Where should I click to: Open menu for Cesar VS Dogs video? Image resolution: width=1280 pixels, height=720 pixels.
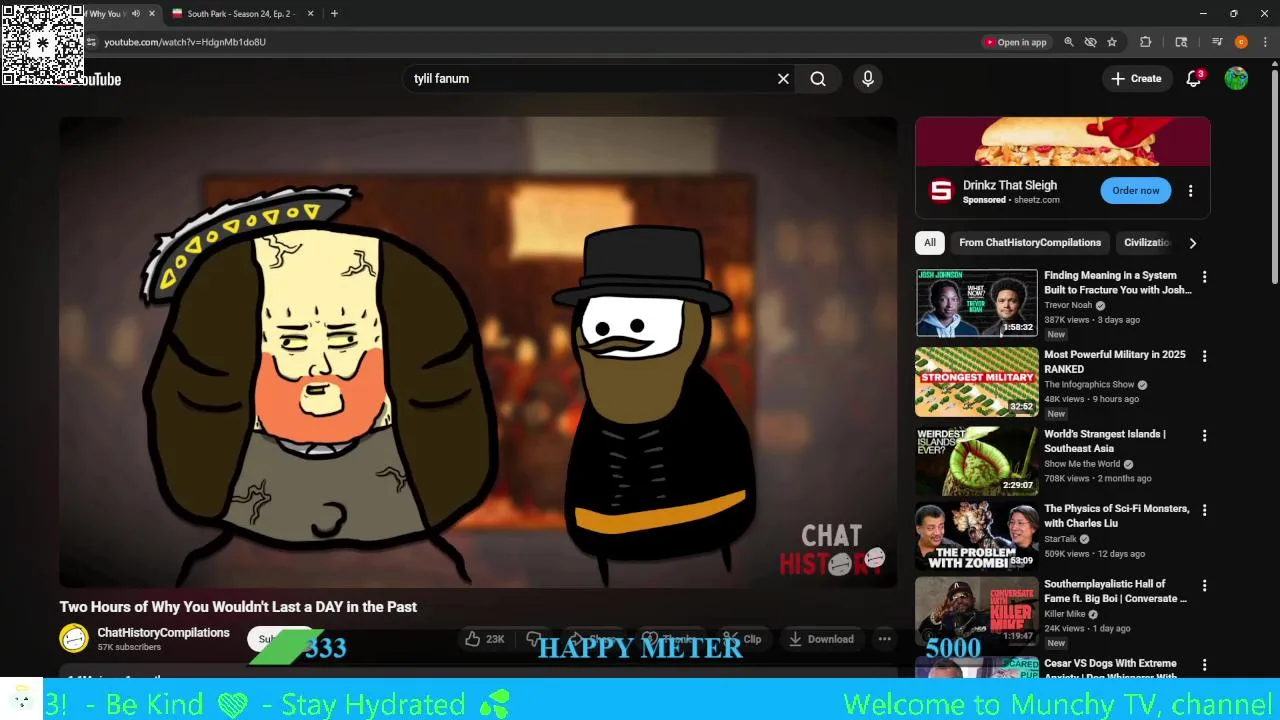[x=1204, y=665]
